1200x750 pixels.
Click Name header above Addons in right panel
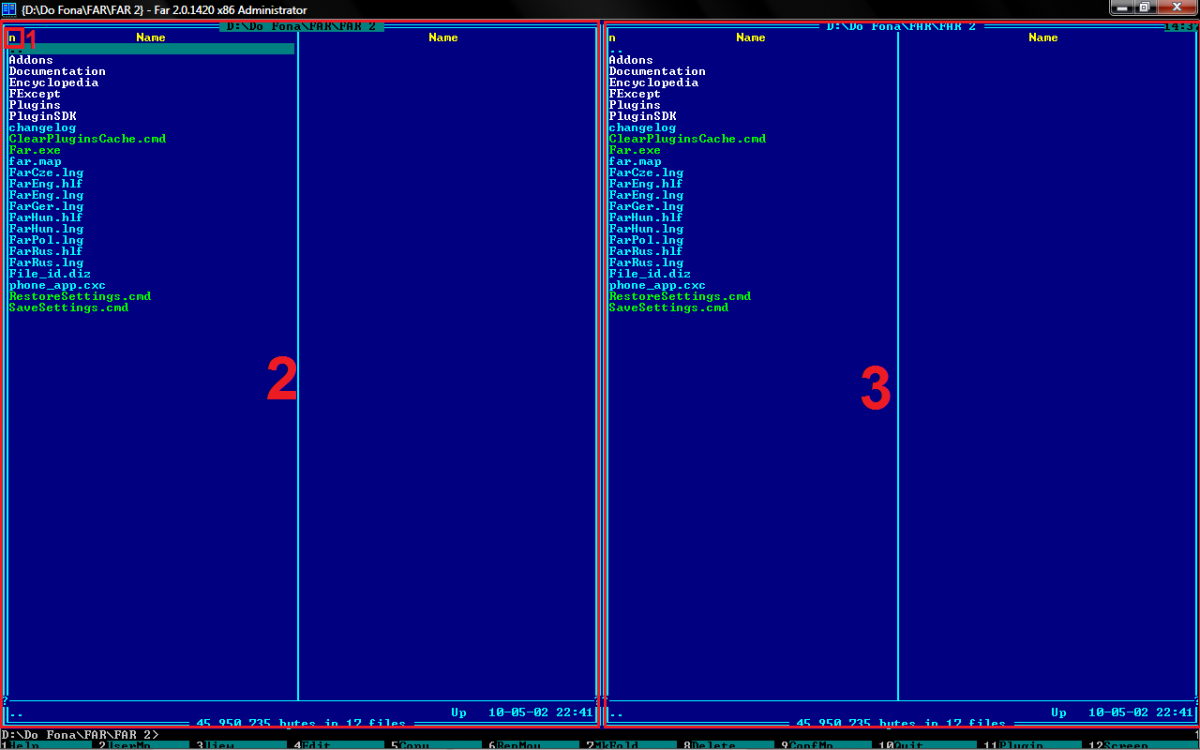click(751, 38)
